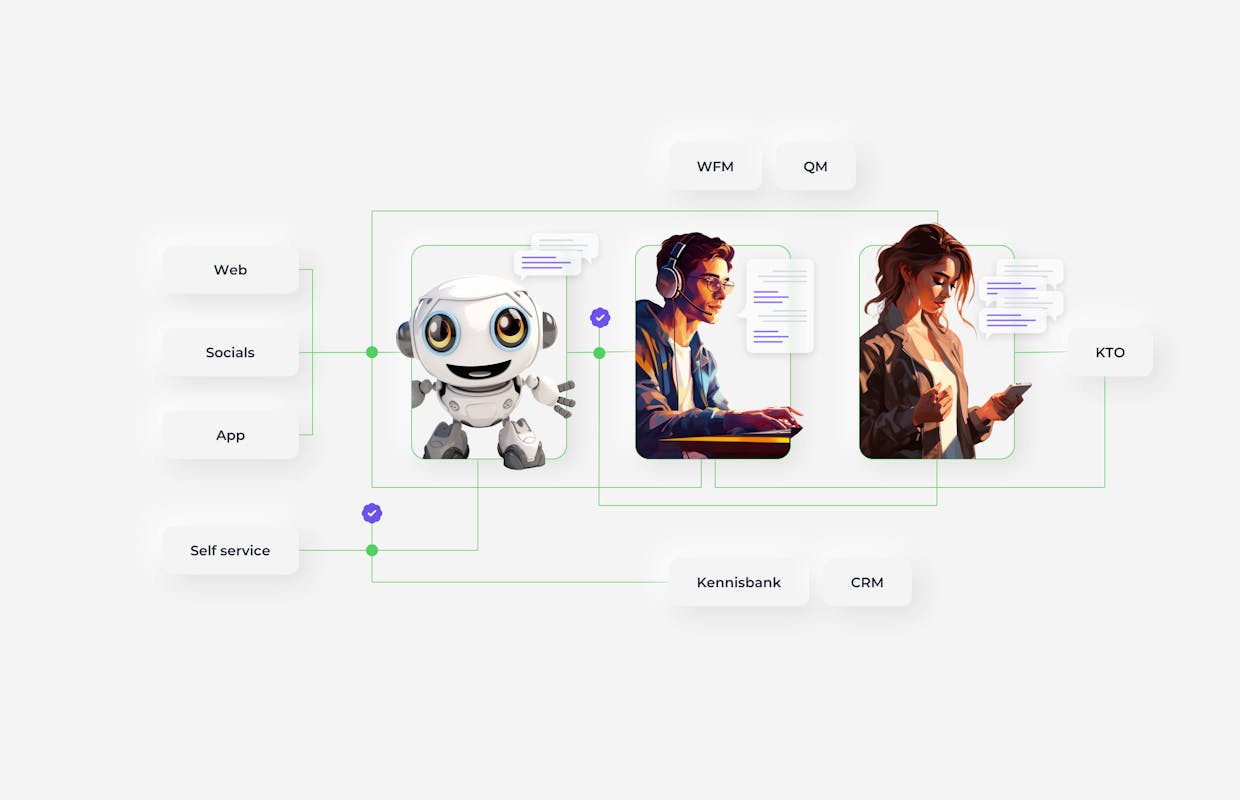This screenshot has height=800, width=1240.
Task: Click green node between robot and agent
Action: tap(599, 353)
